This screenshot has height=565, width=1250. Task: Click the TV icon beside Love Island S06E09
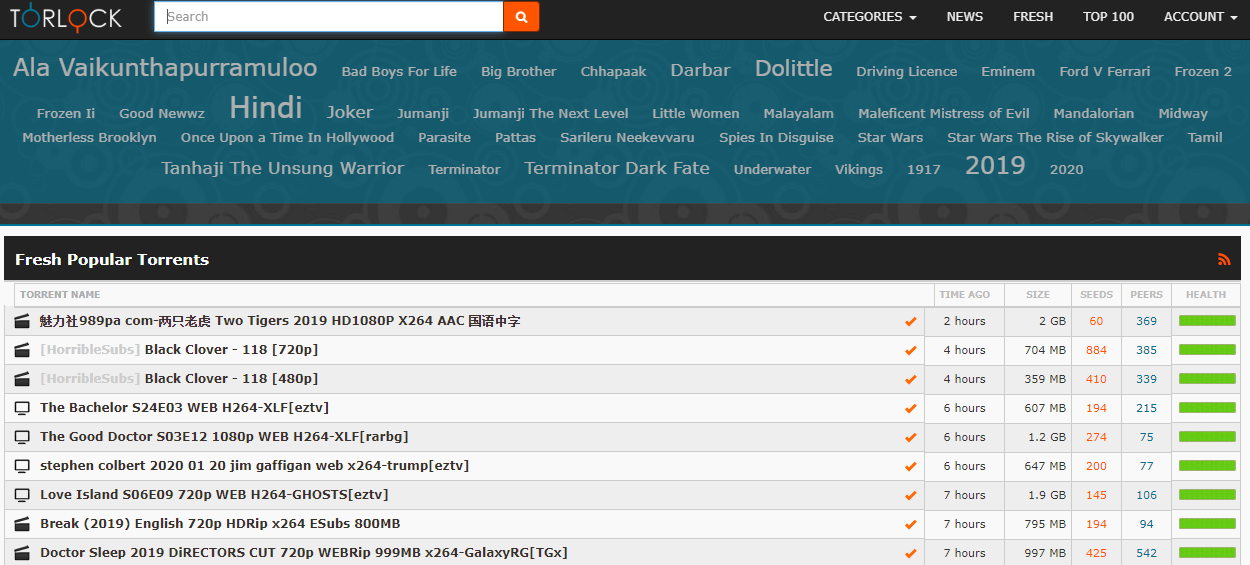22,495
